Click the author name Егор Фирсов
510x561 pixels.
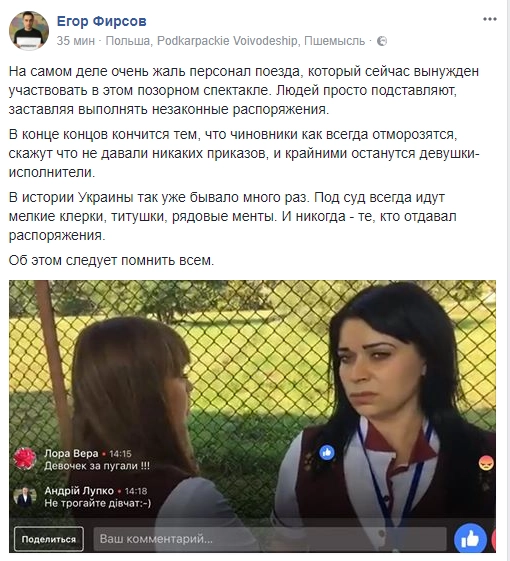(x=102, y=21)
